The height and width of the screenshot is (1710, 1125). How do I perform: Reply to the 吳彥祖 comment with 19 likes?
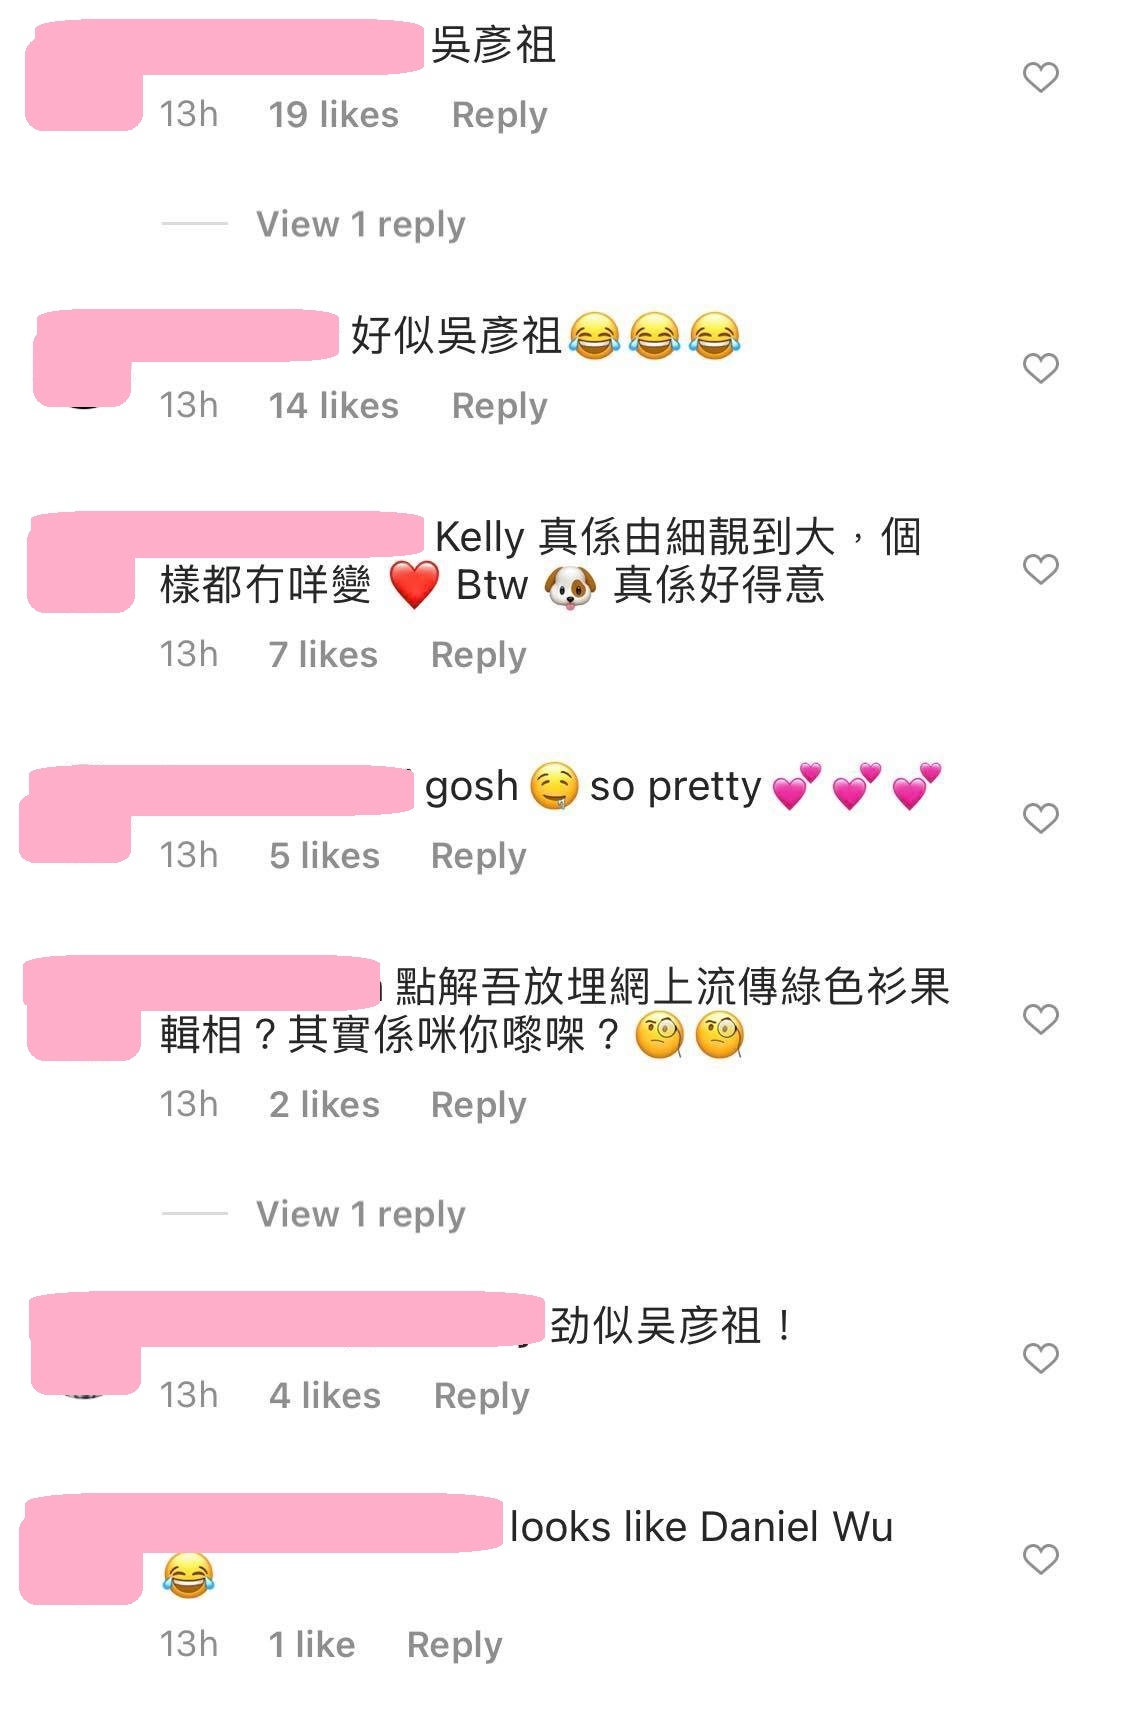click(499, 115)
